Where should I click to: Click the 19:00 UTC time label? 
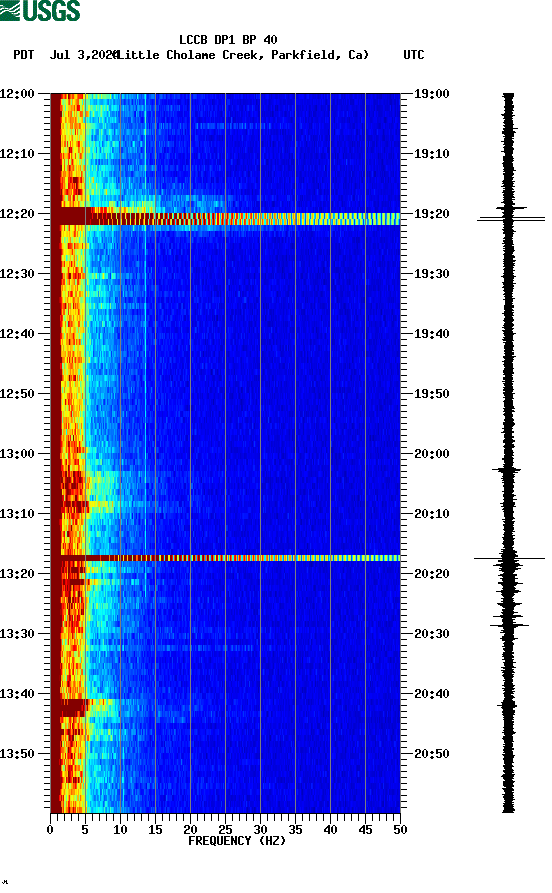tap(432, 93)
